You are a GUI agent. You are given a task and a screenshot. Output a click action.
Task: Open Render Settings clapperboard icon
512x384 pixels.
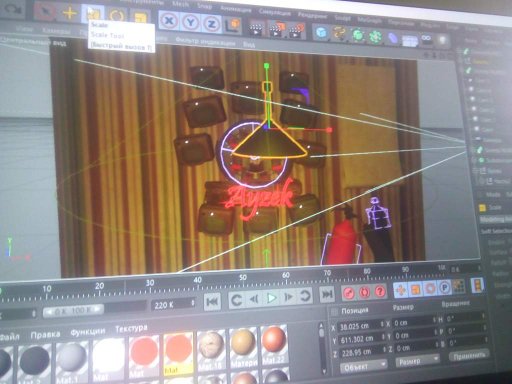296,30
